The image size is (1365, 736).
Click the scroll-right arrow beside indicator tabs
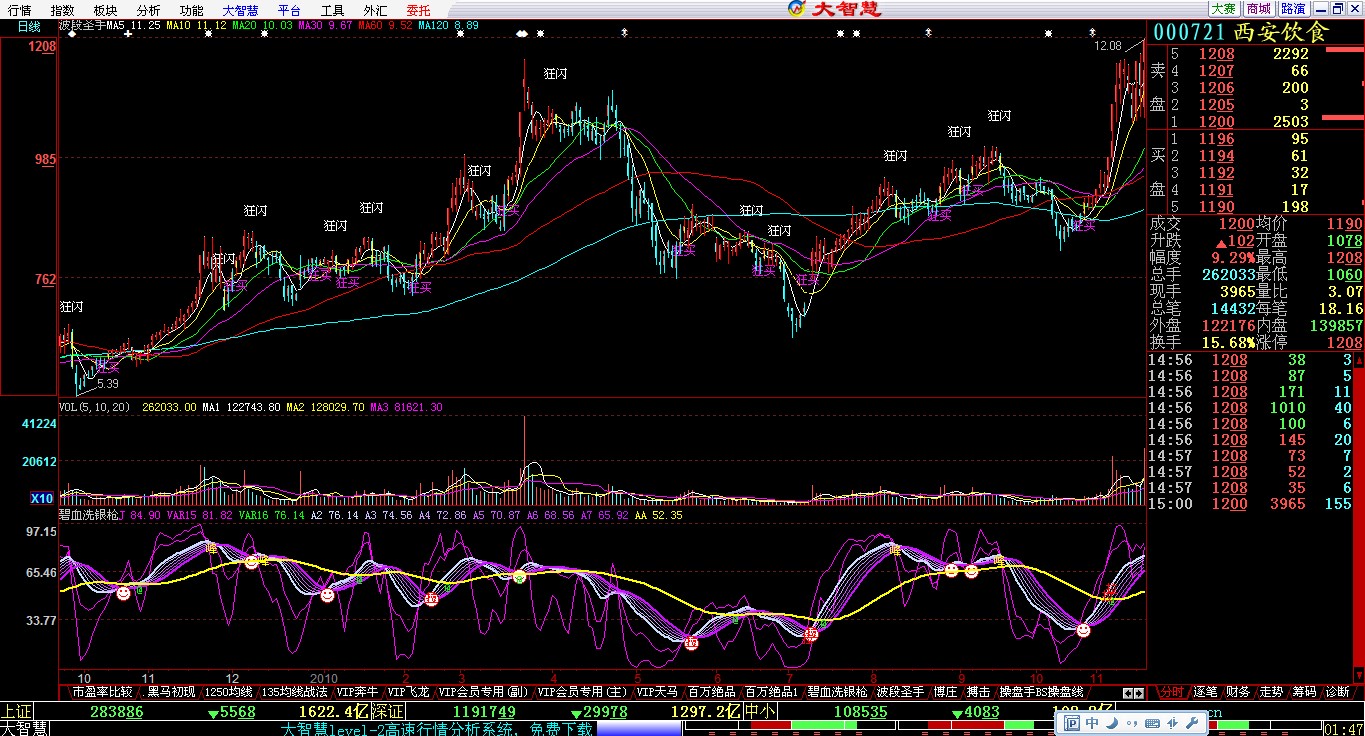(1139, 692)
